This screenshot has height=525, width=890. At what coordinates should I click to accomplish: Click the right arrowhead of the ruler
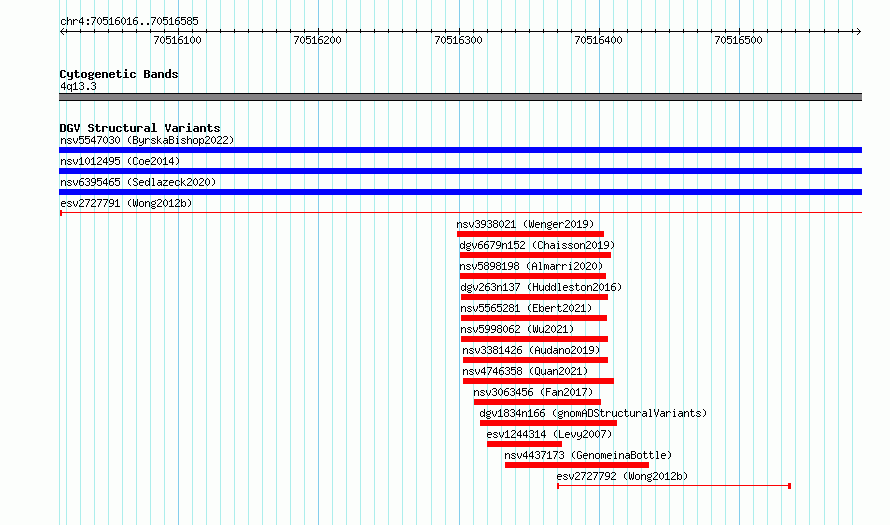point(858,31)
